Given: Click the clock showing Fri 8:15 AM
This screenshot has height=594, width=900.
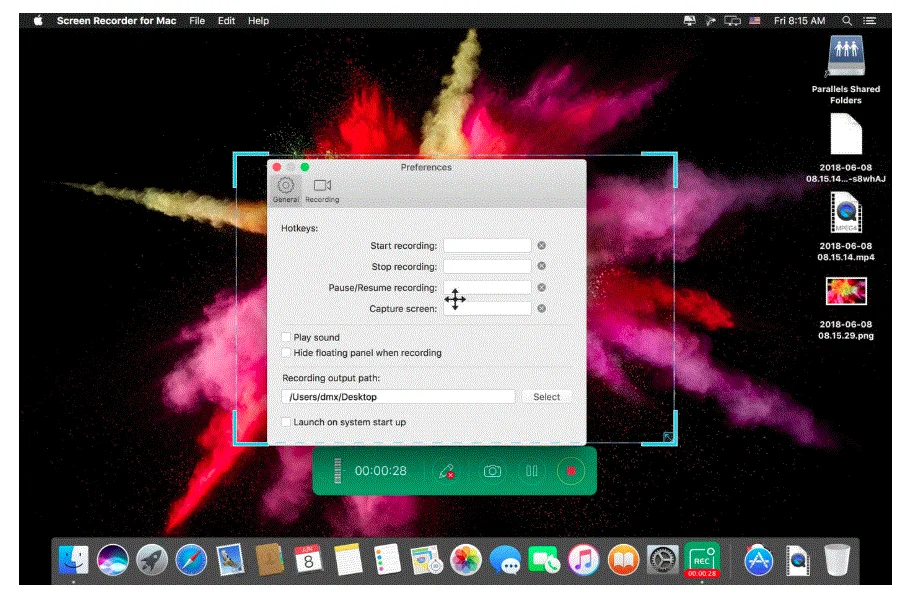Looking at the screenshot, I should point(800,21).
